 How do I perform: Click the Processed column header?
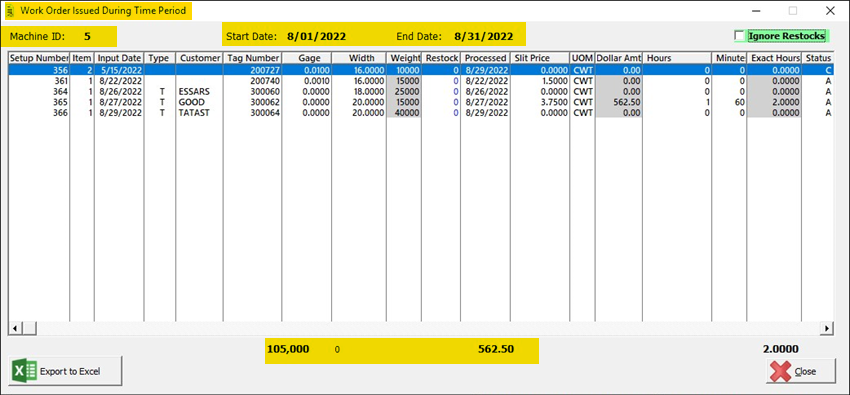pyautogui.click(x=485, y=58)
